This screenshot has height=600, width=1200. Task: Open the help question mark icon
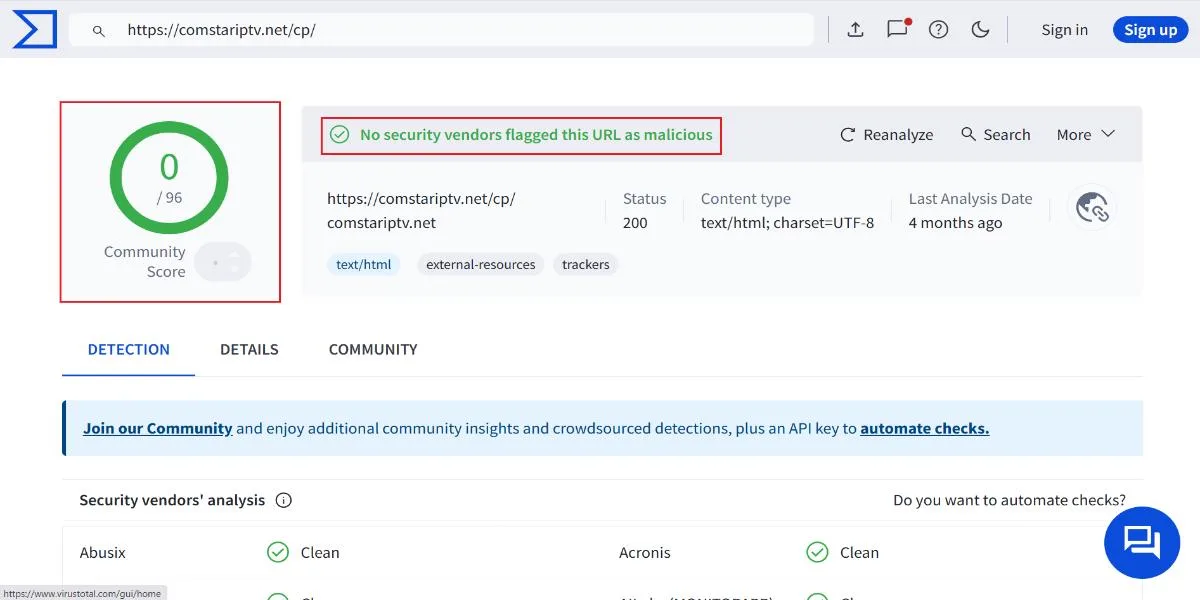coord(938,30)
